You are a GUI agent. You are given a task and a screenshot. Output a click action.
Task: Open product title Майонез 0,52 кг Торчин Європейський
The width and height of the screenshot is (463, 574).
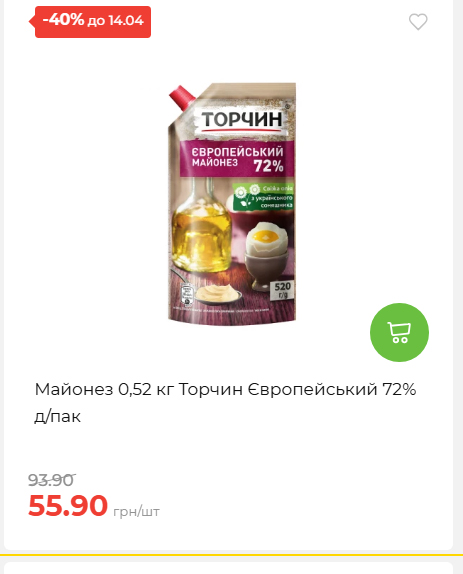pyautogui.click(x=225, y=402)
